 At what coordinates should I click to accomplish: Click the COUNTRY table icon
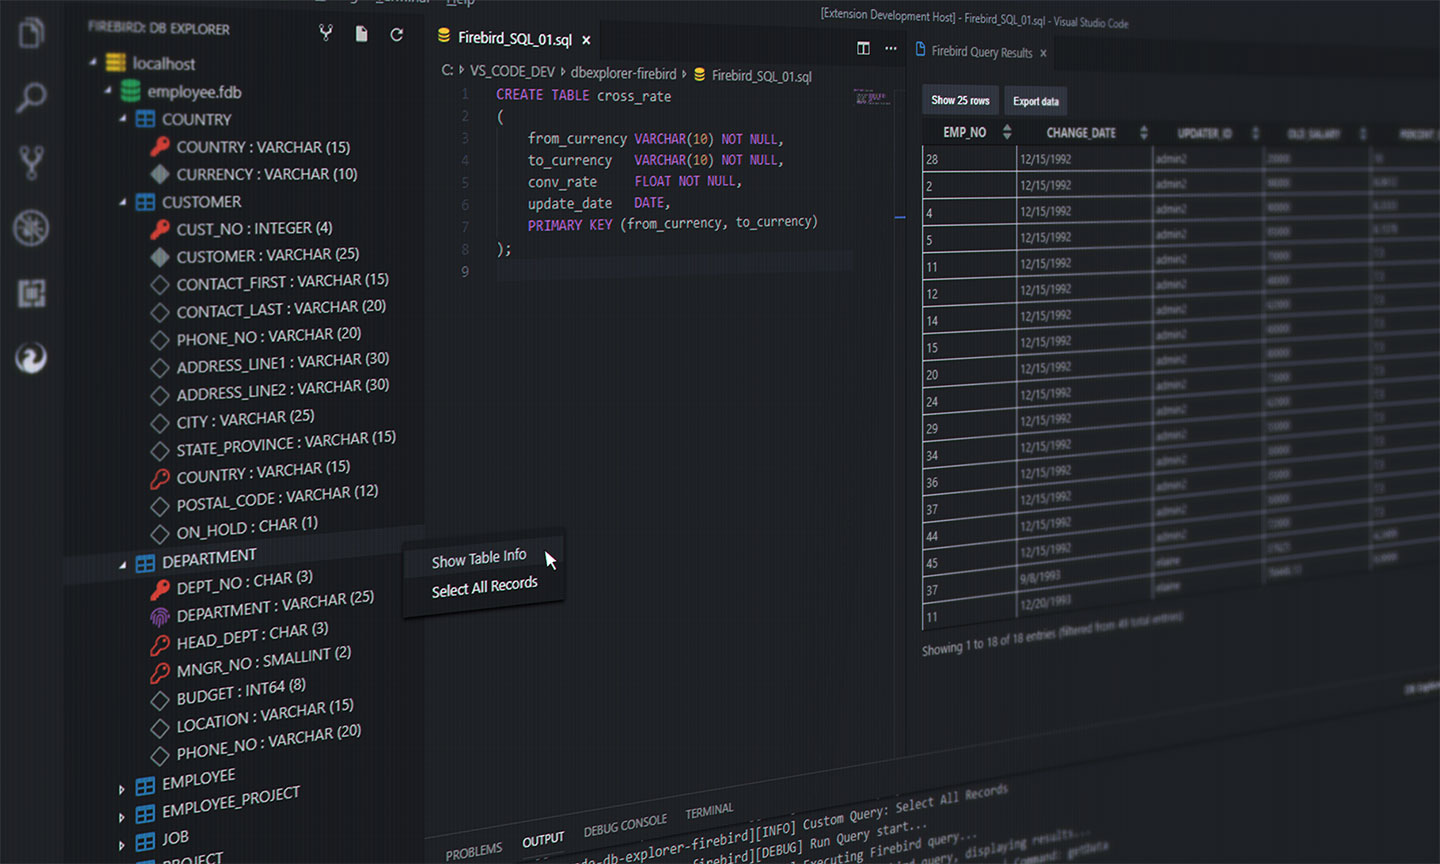click(145, 119)
